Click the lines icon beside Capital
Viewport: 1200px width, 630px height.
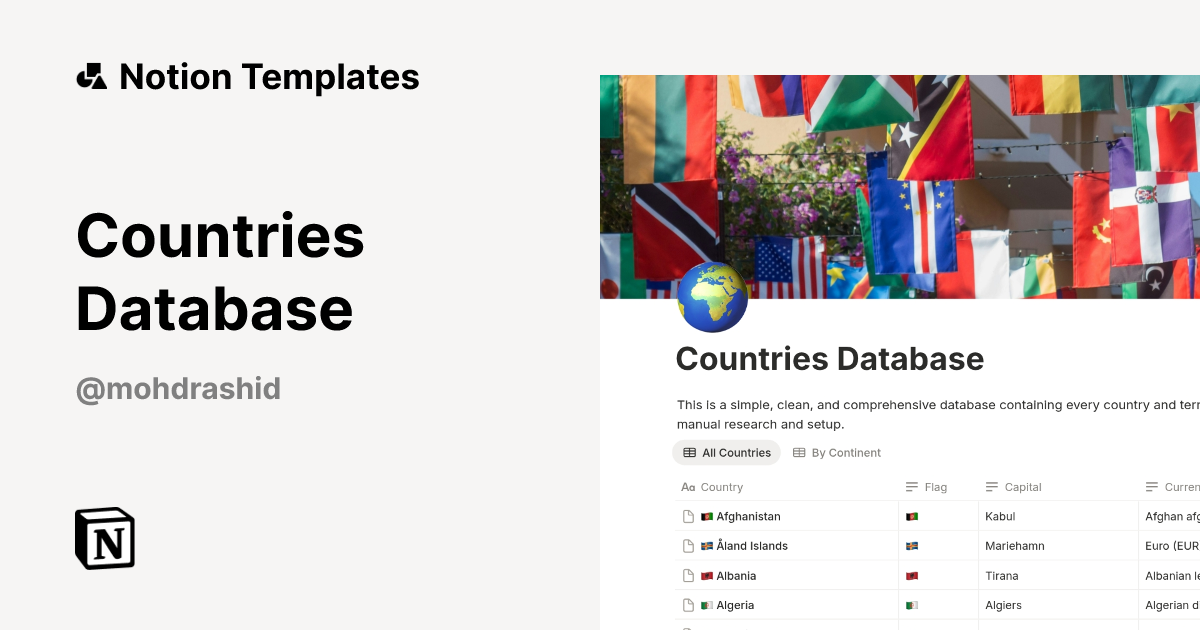click(x=992, y=487)
